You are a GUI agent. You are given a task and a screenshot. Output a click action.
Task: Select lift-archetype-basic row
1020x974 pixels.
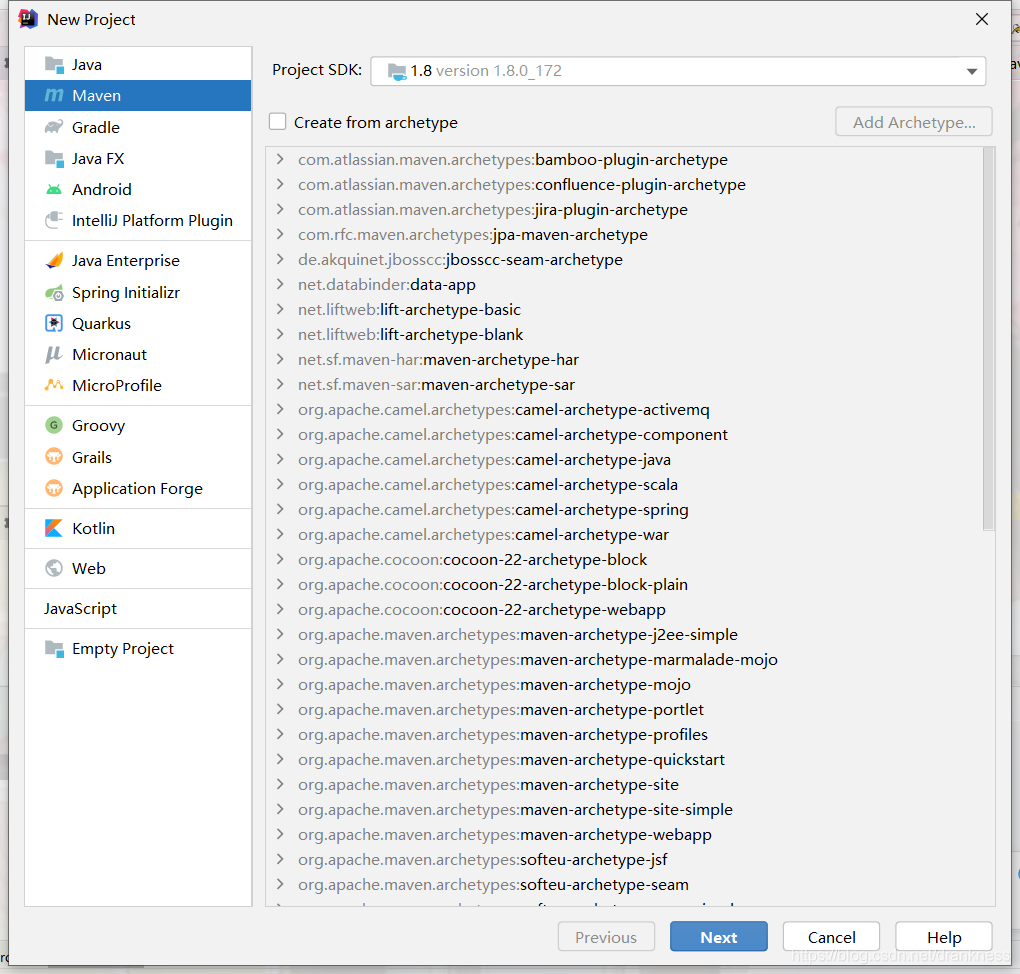[x=624, y=310]
